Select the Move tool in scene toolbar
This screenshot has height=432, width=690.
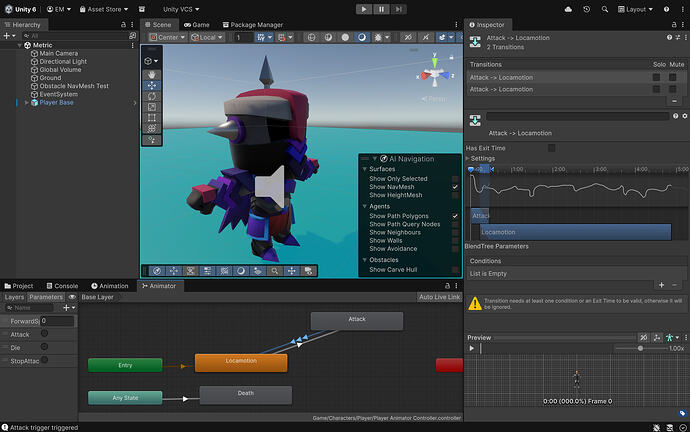pos(152,85)
